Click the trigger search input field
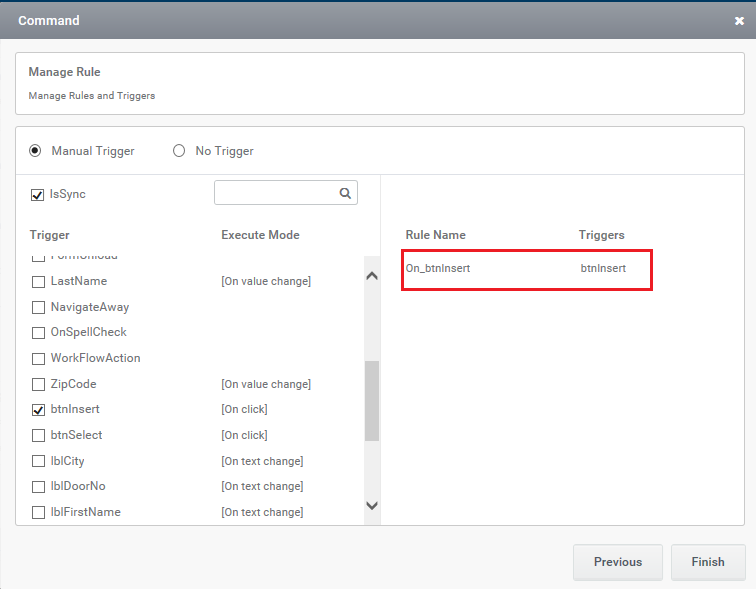 275,193
